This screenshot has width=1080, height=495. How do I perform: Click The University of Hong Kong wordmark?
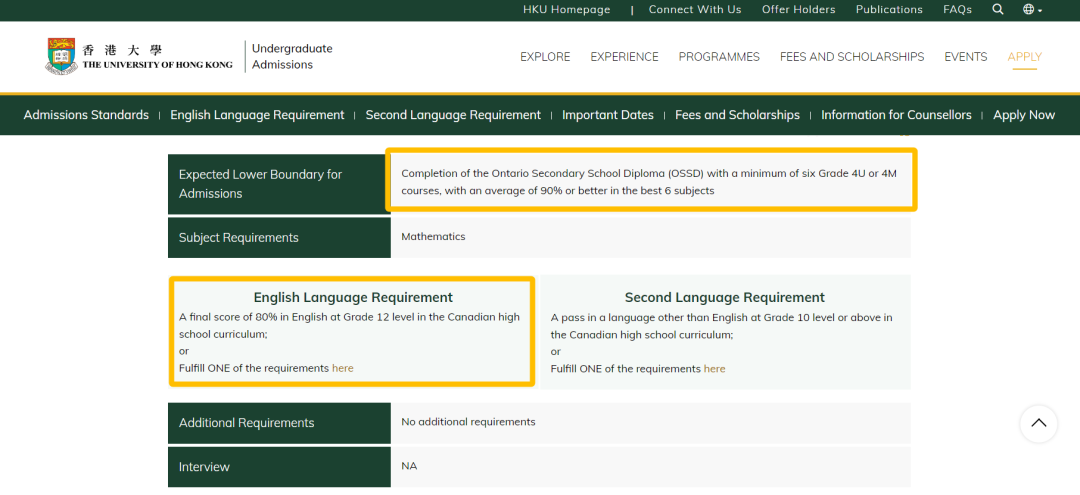point(157,58)
